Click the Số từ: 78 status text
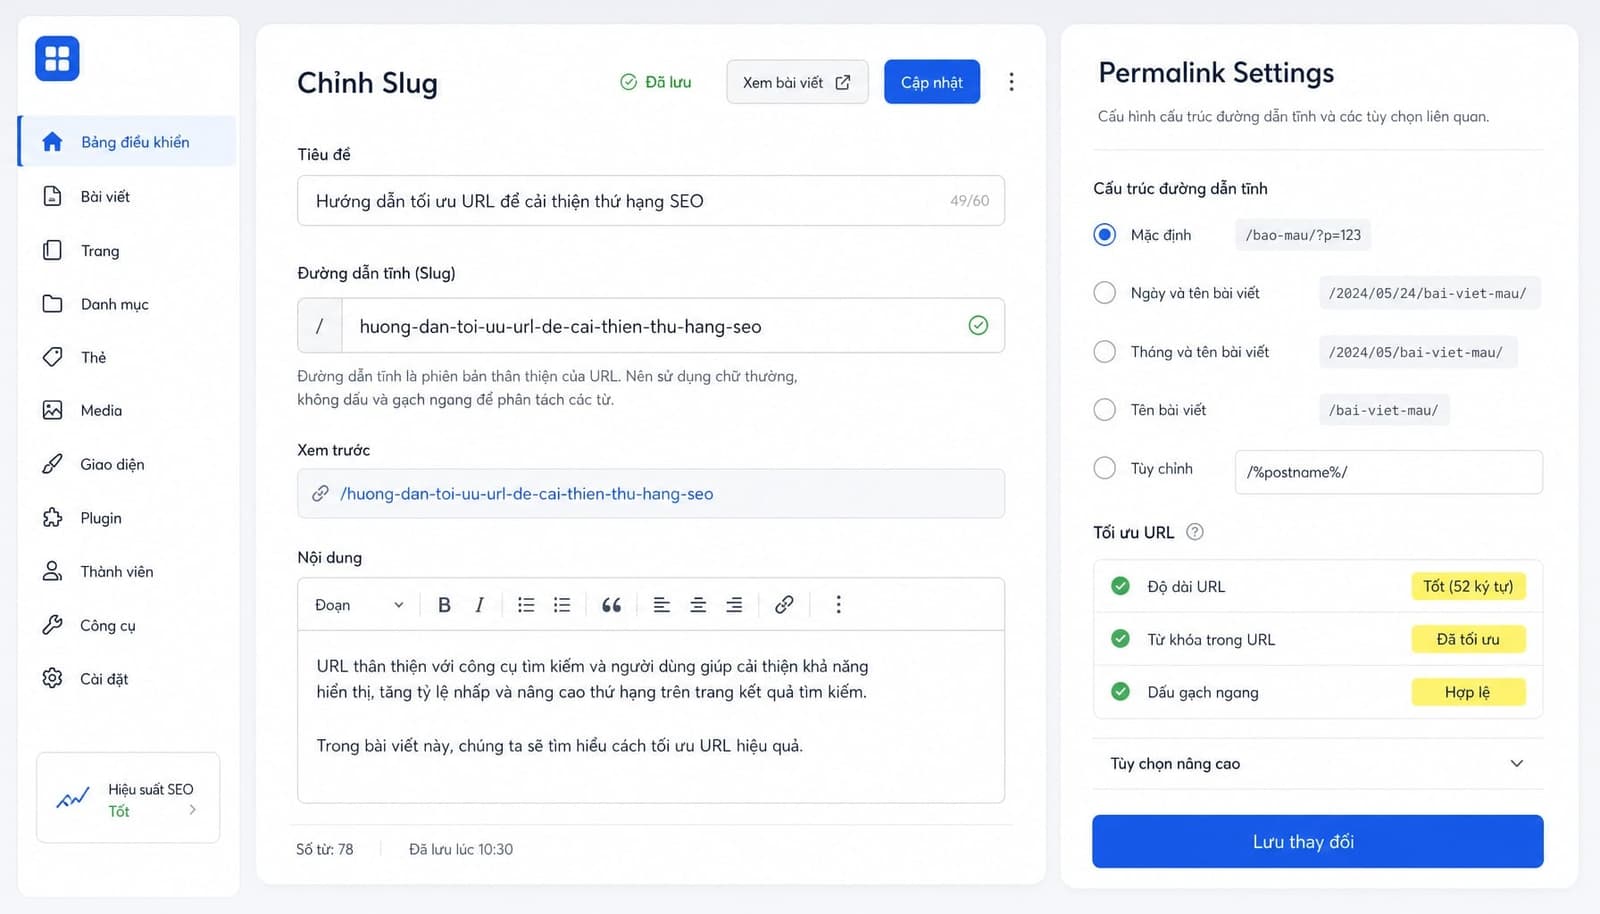Viewport: 1600px width, 914px height. coord(324,849)
